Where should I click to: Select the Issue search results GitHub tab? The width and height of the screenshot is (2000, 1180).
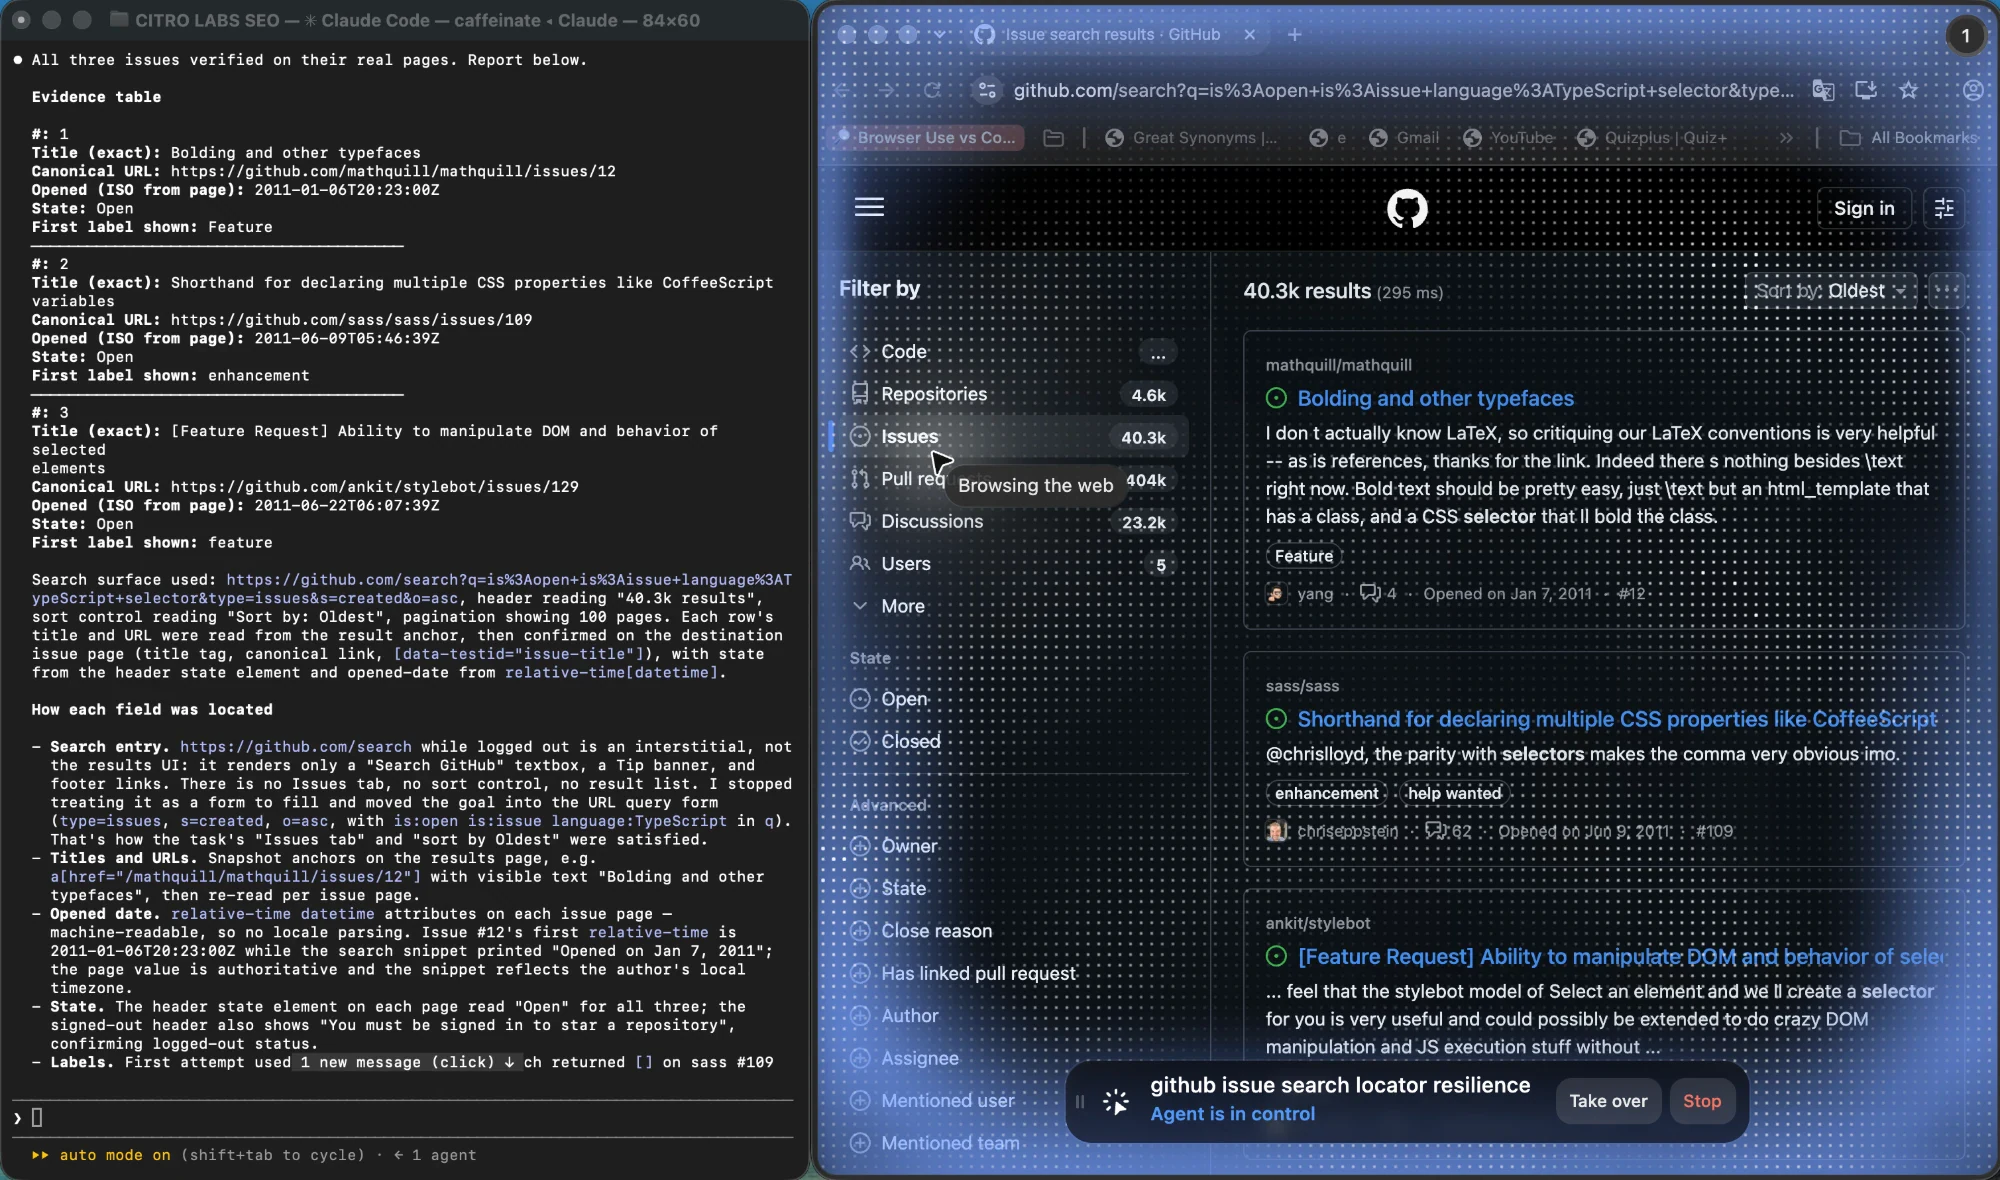click(1112, 35)
